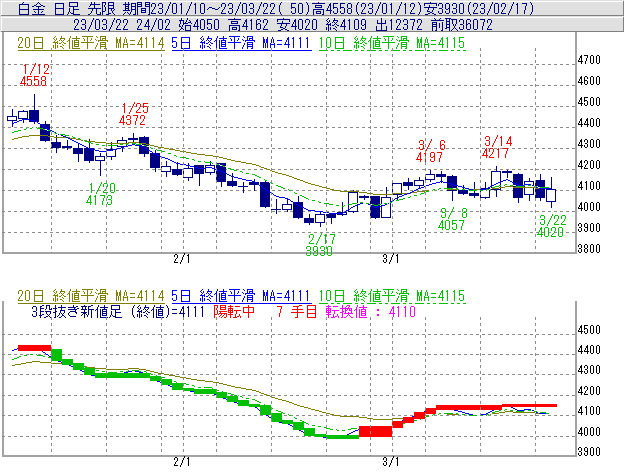Click the "3/22 4020" low label
Viewport: 624px width, 475px height.
point(551,226)
